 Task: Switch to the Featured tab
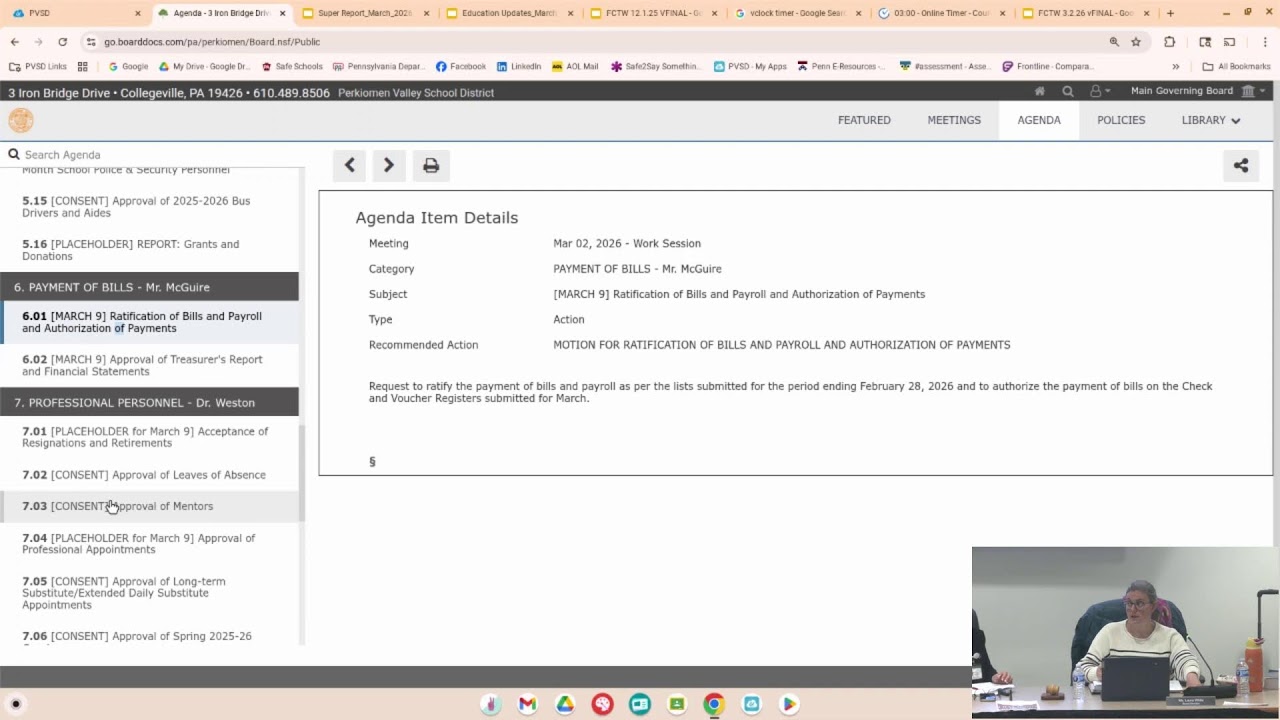point(864,120)
